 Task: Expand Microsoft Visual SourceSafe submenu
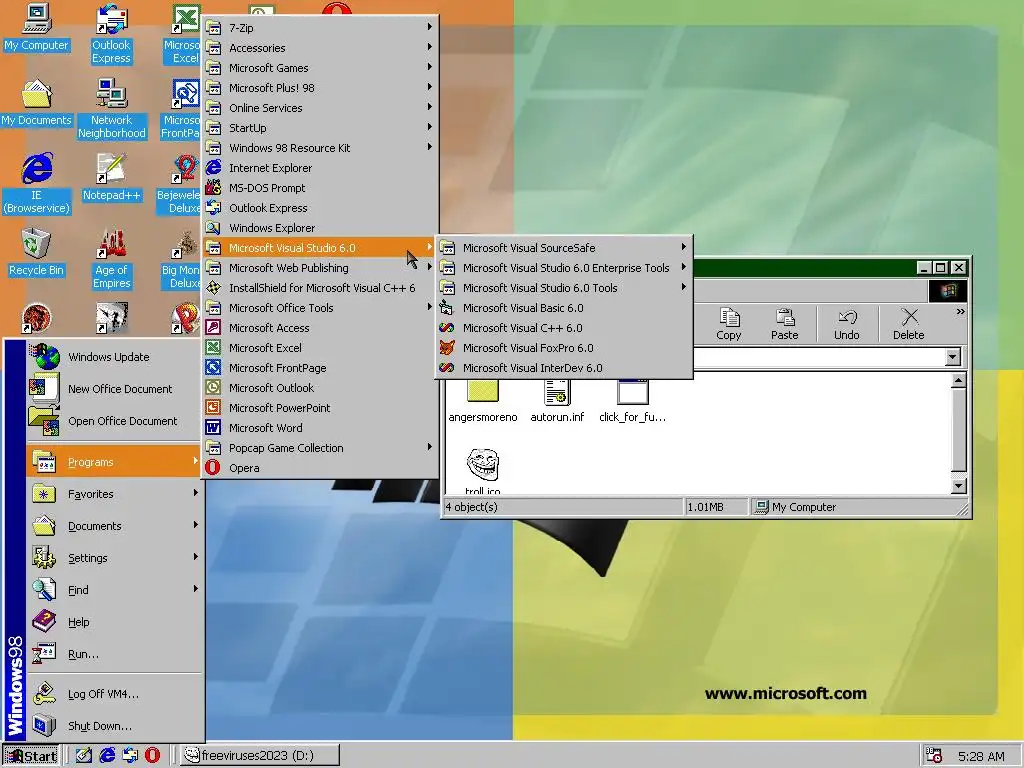[564, 248]
